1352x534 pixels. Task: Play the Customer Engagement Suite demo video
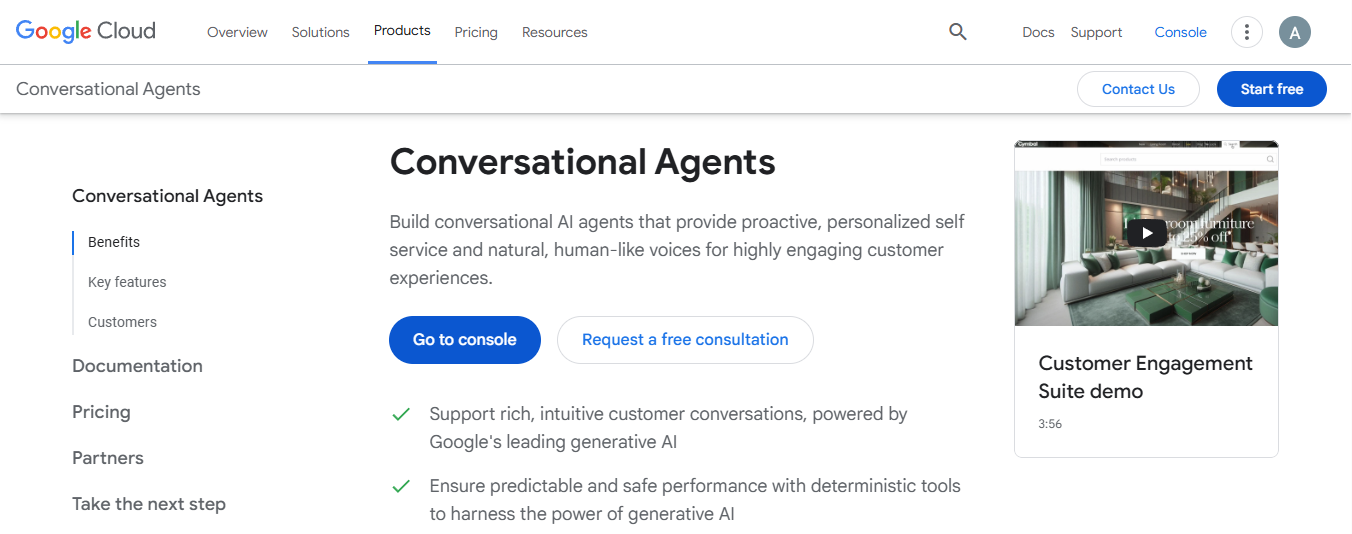point(1146,233)
